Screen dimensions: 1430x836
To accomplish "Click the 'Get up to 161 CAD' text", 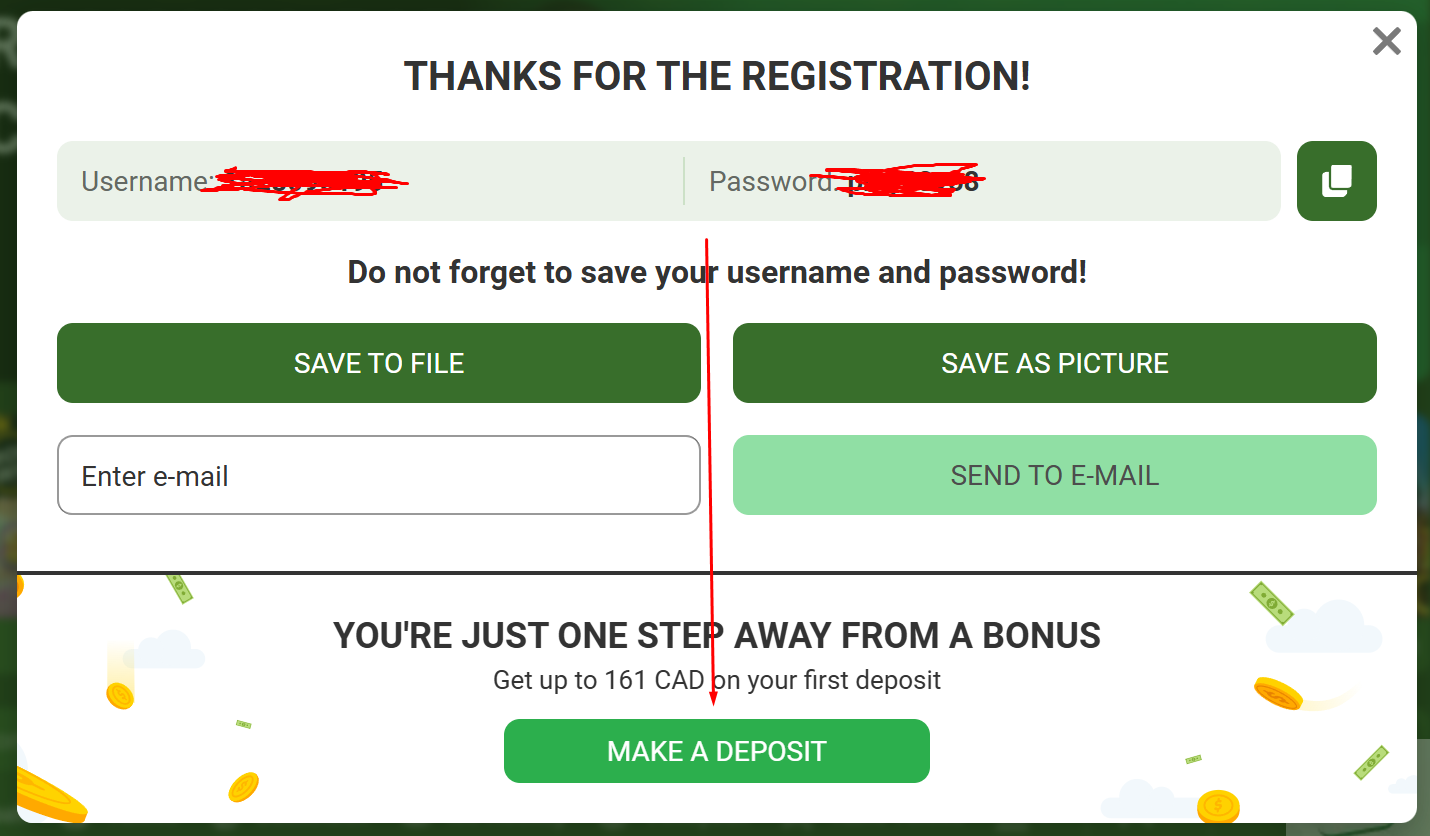I will point(716,681).
